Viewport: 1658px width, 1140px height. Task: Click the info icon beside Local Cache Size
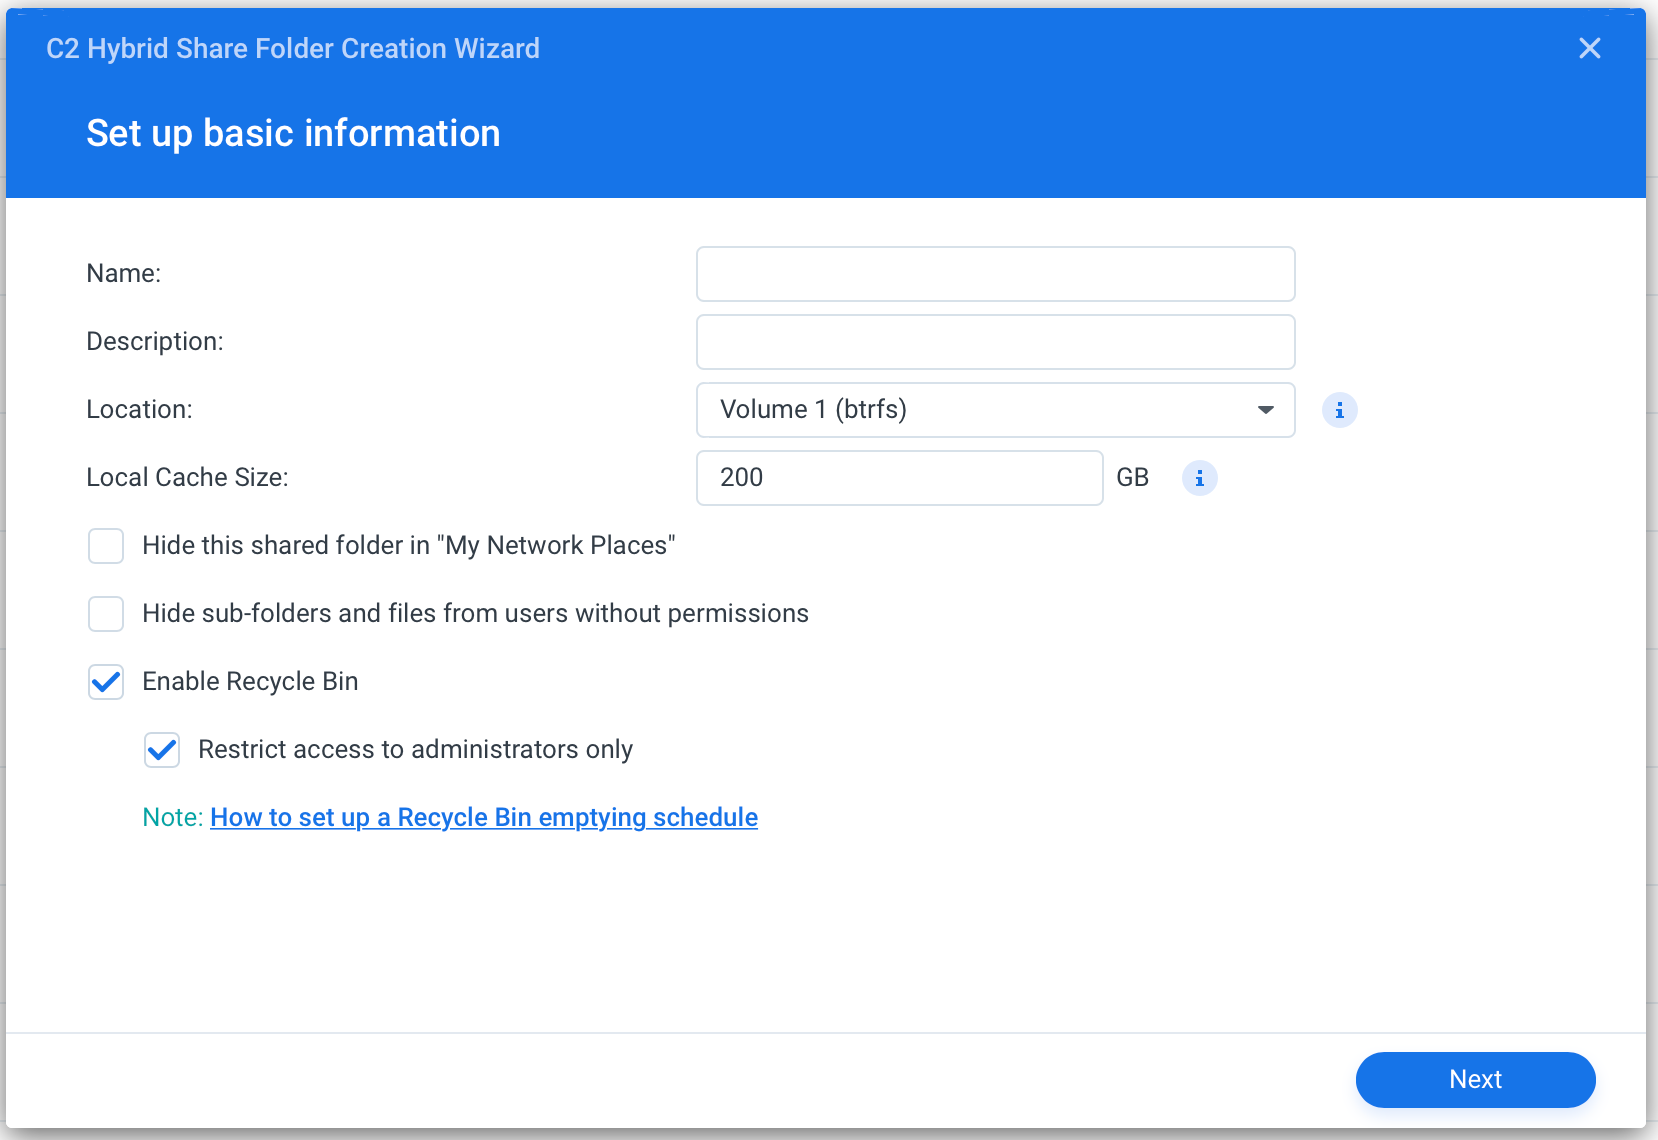(1199, 478)
